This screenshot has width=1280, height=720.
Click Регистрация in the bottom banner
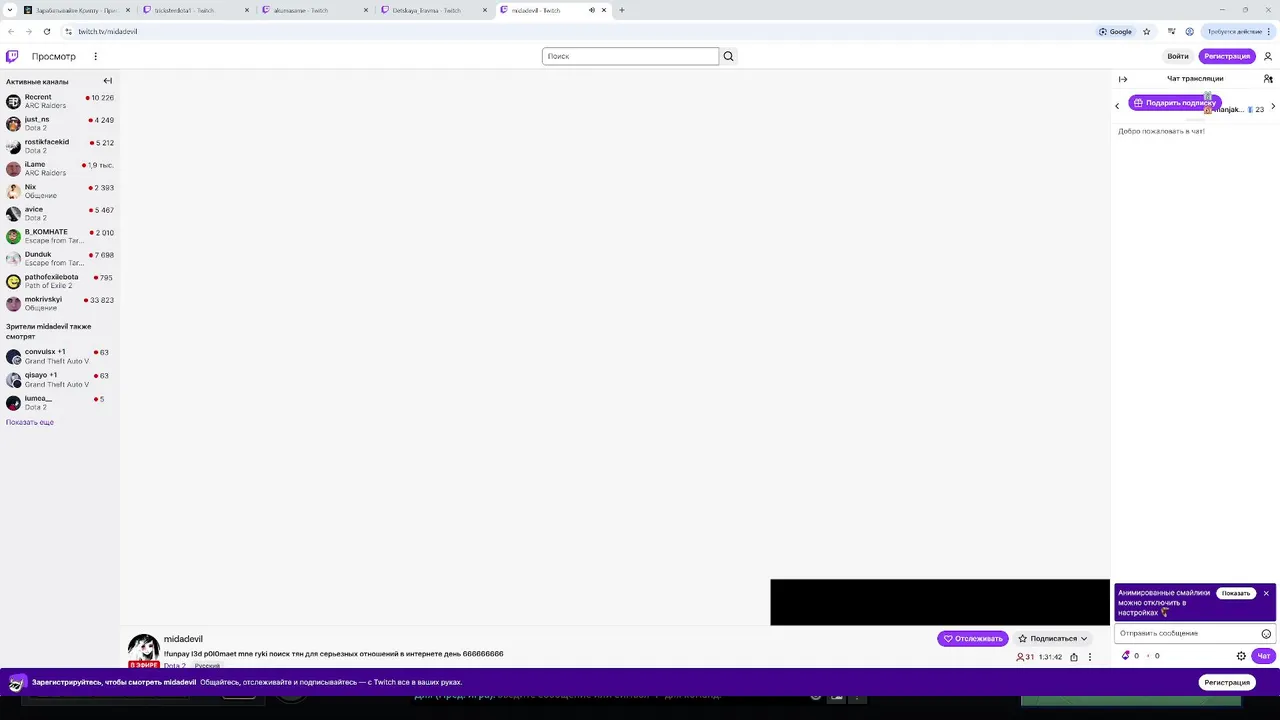1227,682
